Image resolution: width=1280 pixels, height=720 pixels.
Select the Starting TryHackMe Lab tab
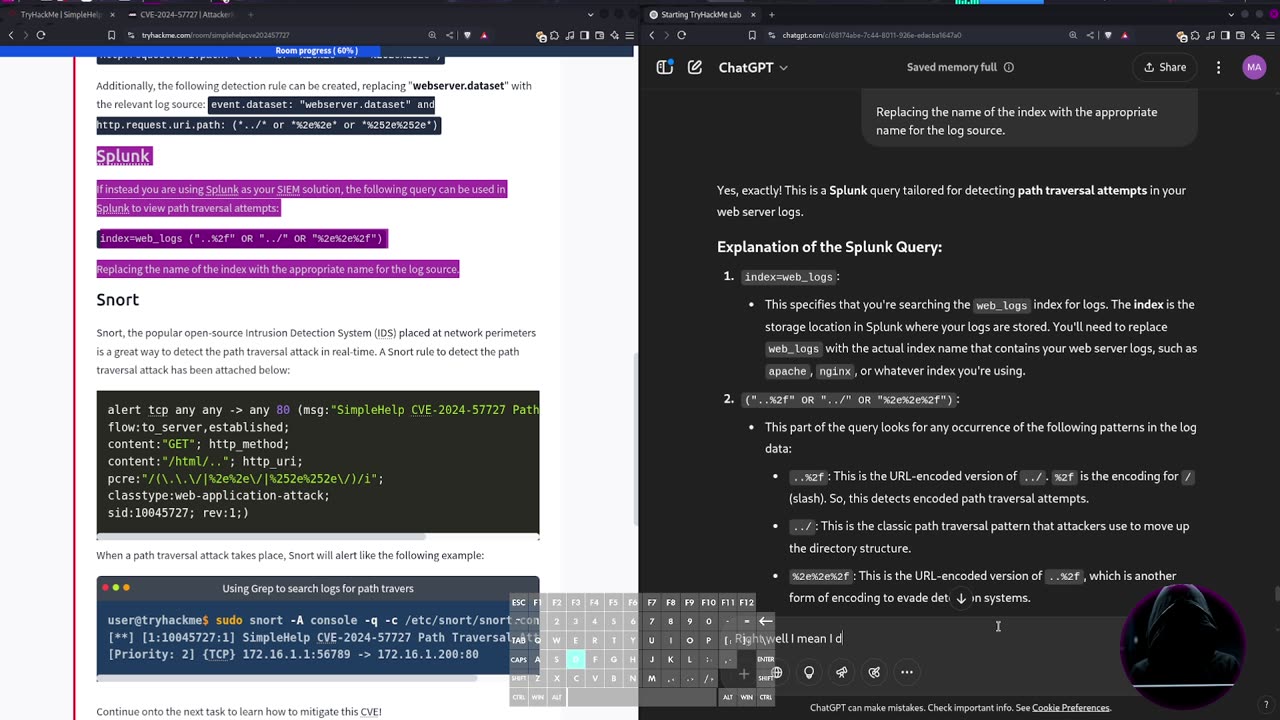(x=700, y=15)
